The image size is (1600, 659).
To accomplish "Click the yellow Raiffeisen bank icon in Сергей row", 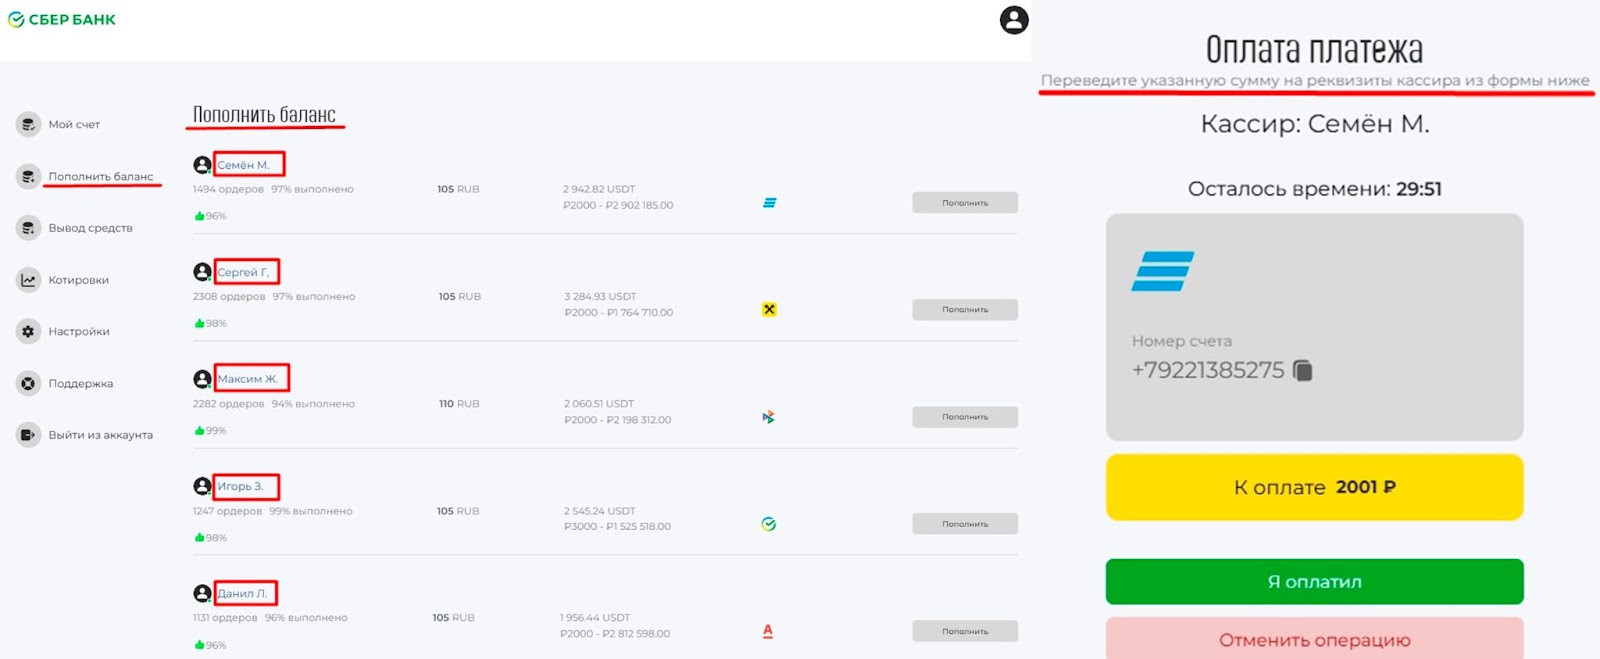I will tap(769, 310).
